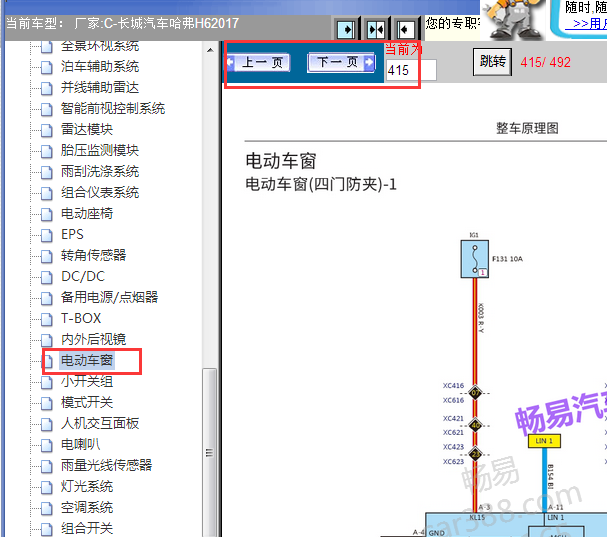Open 人机交互面板 tree entry
Image resolution: width=607 pixels, height=537 pixels.
[100, 423]
